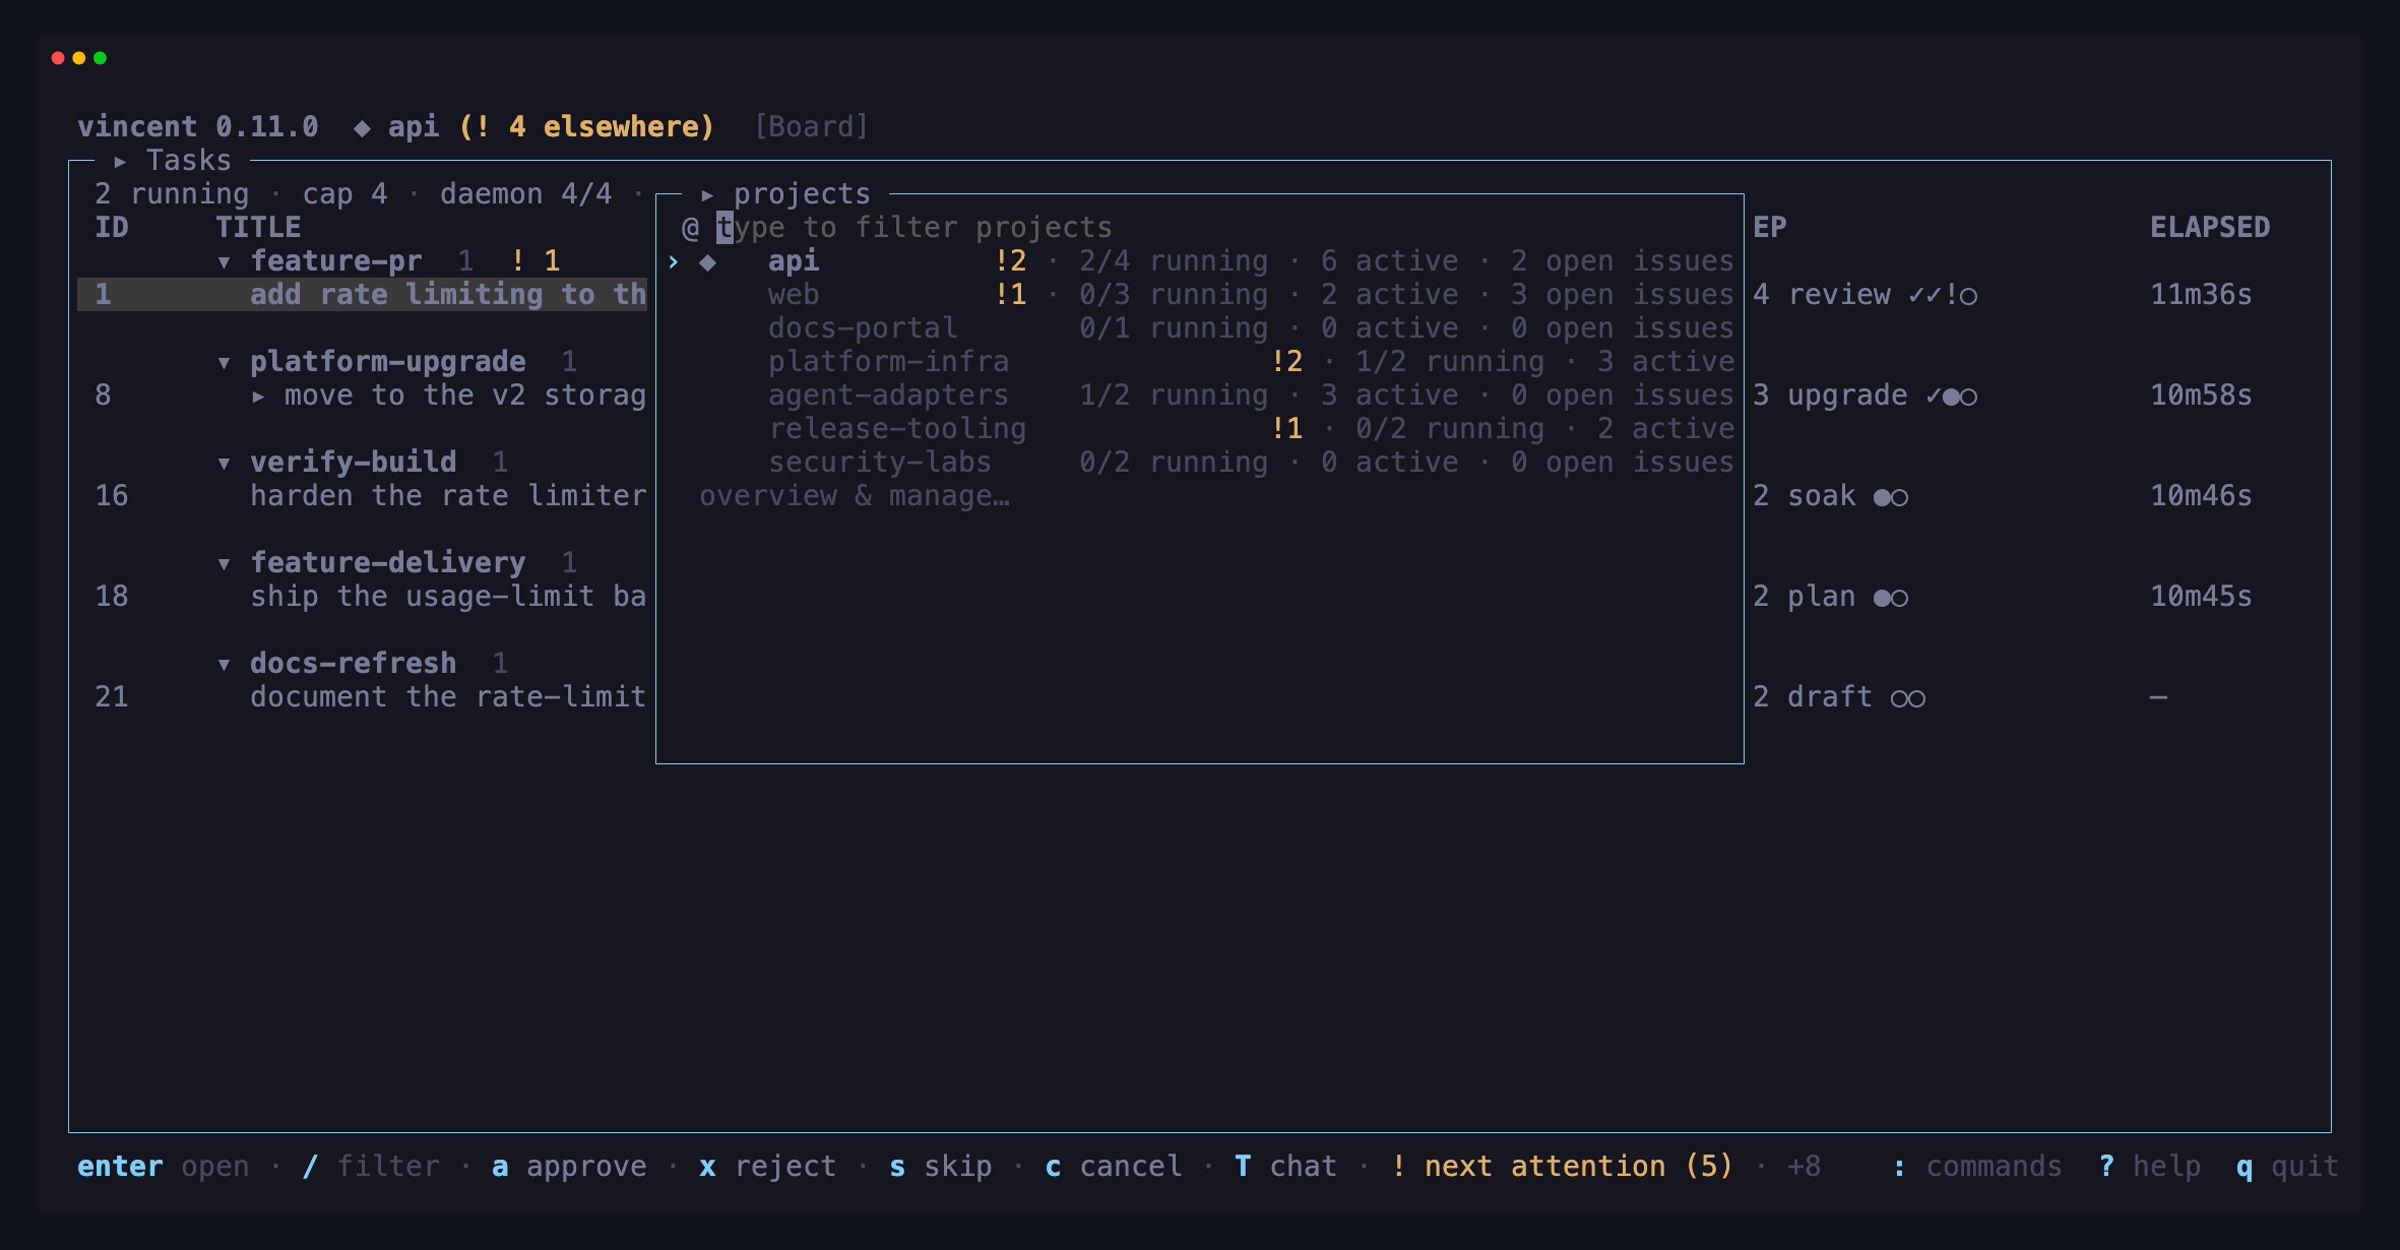Open 'overview & manage…' entry
The height and width of the screenshot is (1250, 2400).
pos(854,496)
